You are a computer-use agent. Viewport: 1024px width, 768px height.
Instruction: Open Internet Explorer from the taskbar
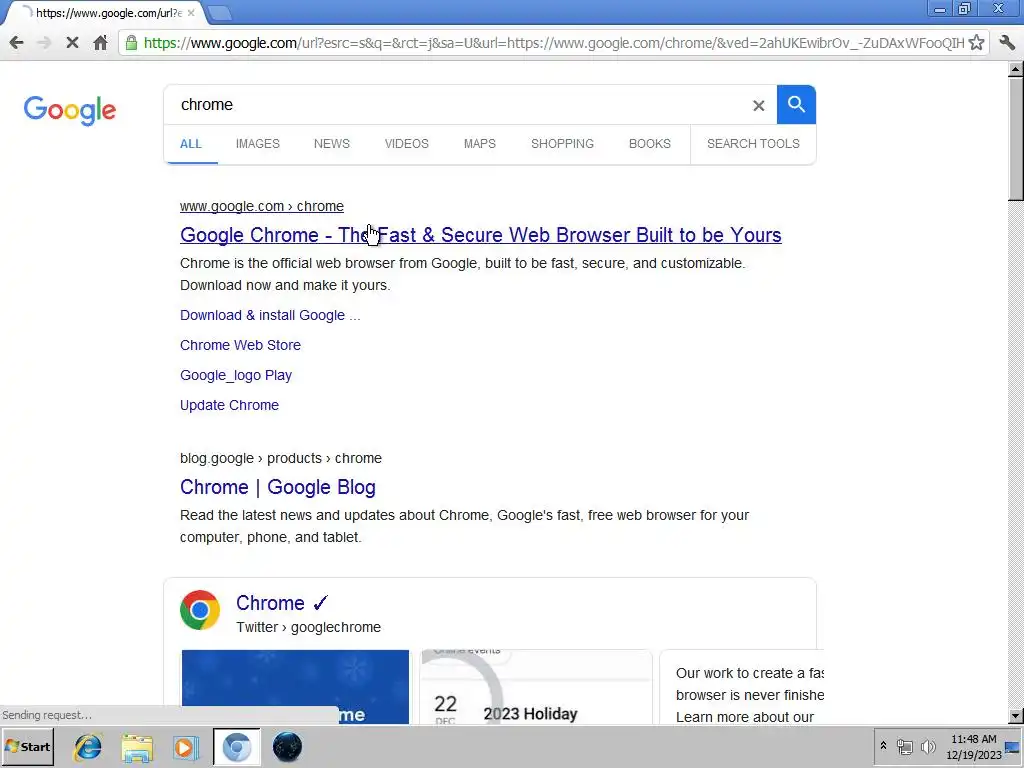pyautogui.click(x=88, y=747)
